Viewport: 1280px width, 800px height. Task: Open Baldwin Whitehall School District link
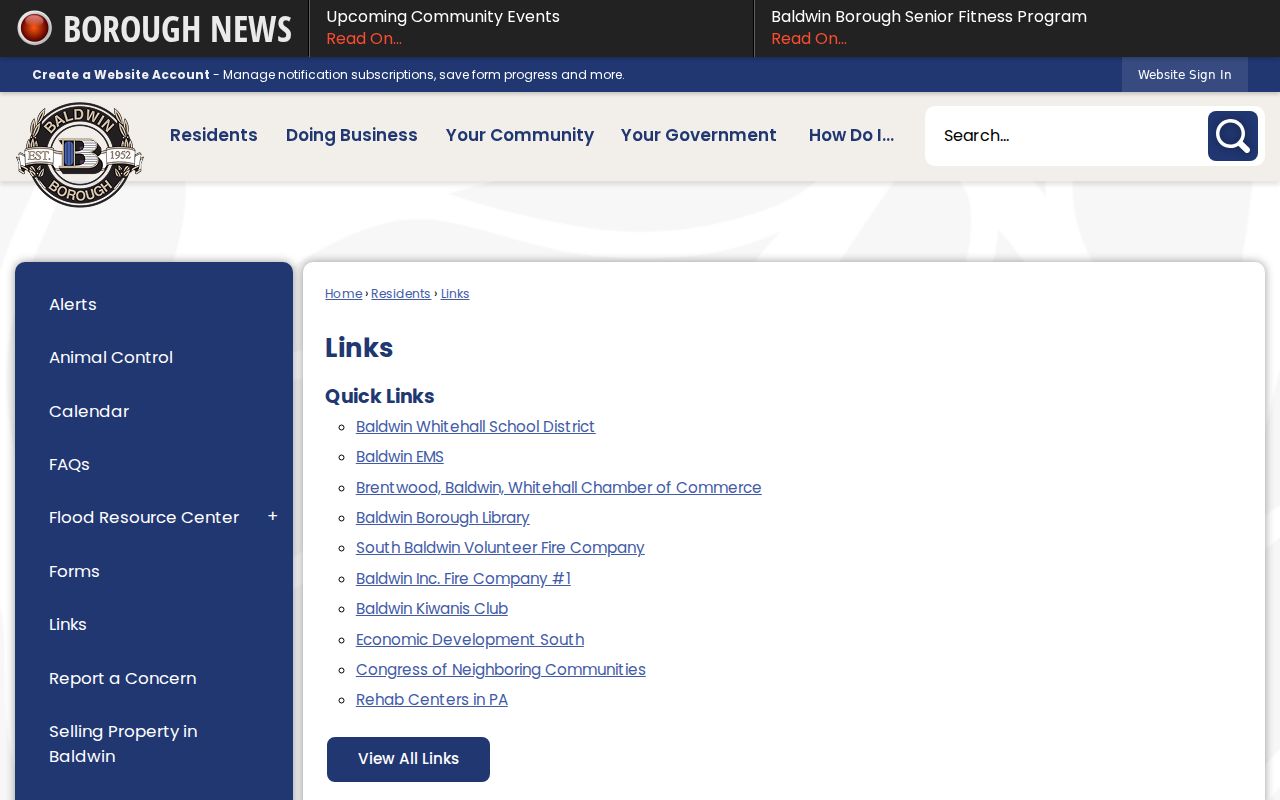[475, 427]
